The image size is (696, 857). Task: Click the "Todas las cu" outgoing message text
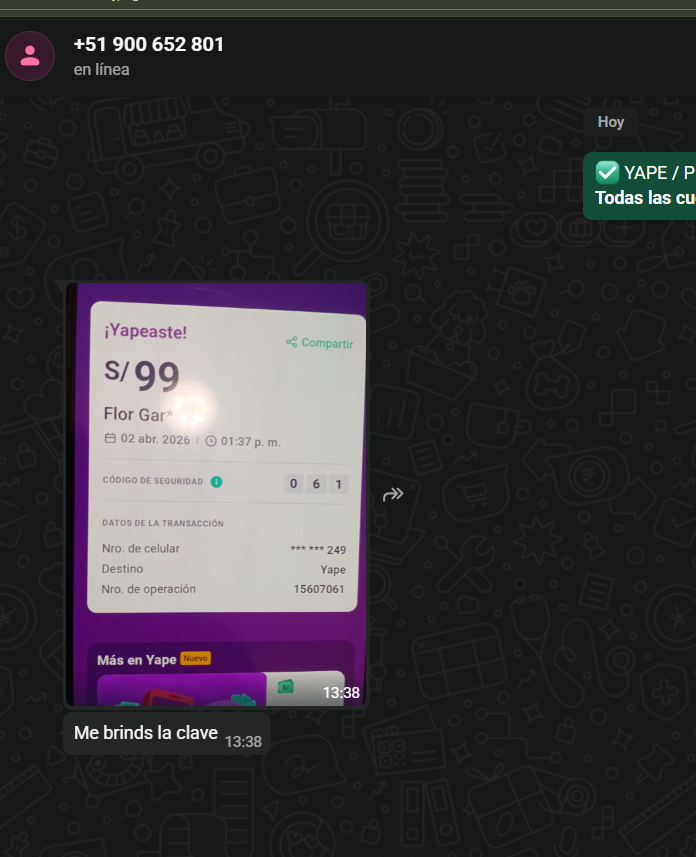click(x=645, y=198)
